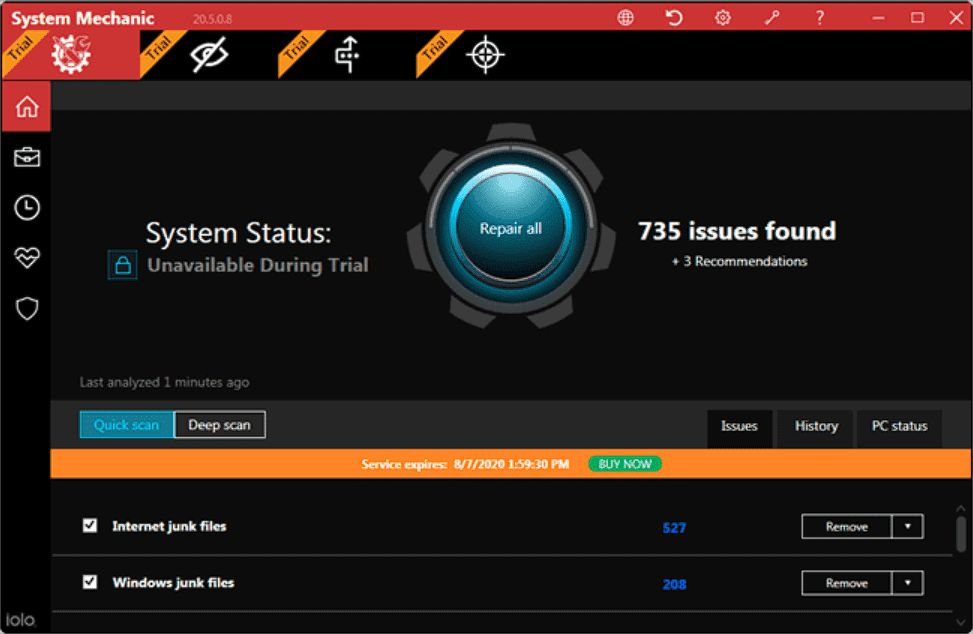Screen dimensions: 973x634
Task: Open the crossed-out eye privacy module
Action: [x=209, y=55]
